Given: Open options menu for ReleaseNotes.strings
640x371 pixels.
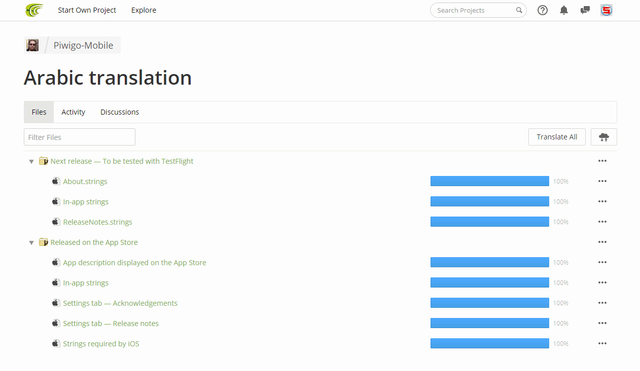Looking at the screenshot, I should click(x=602, y=222).
